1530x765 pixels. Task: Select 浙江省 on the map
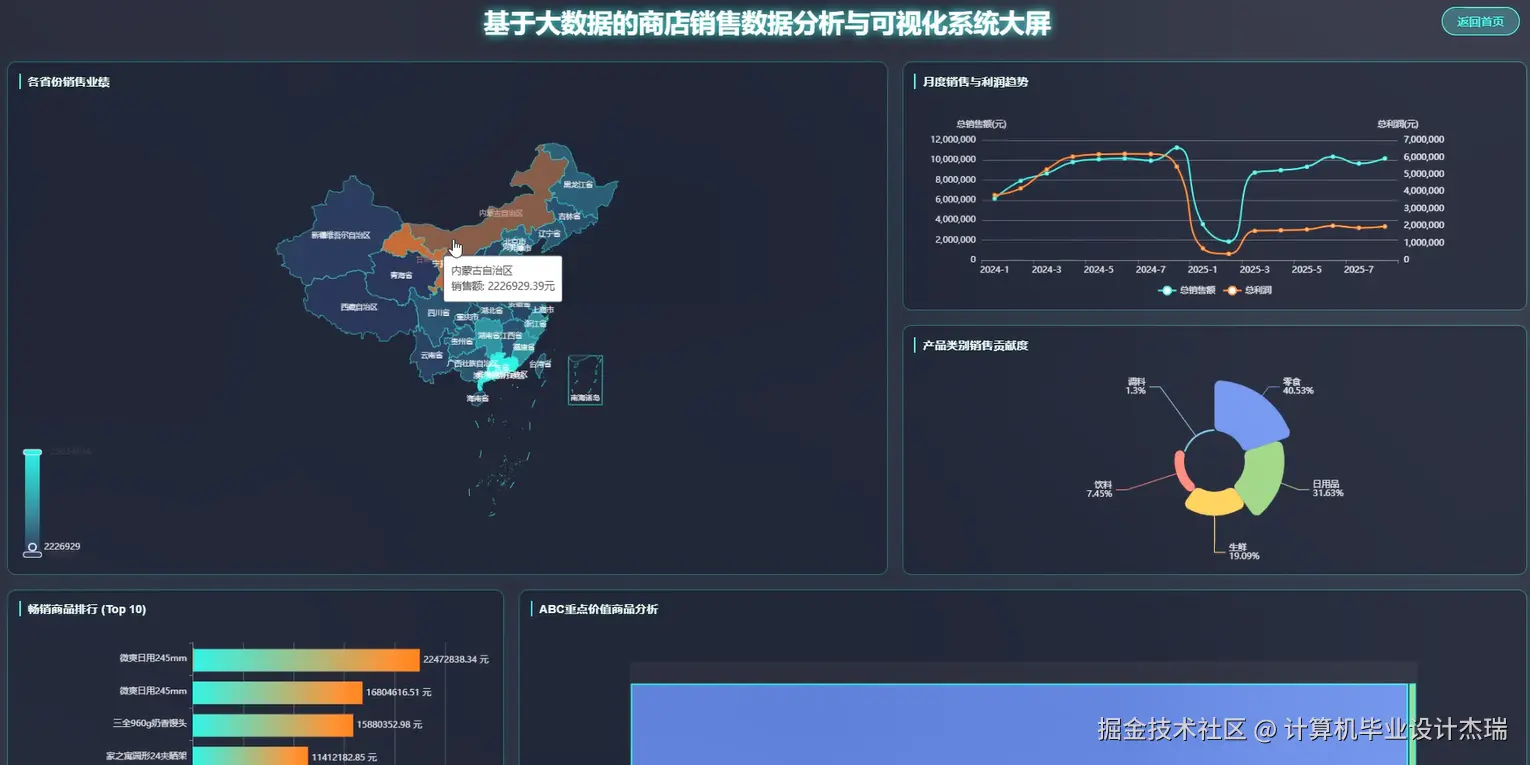[536, 324]
